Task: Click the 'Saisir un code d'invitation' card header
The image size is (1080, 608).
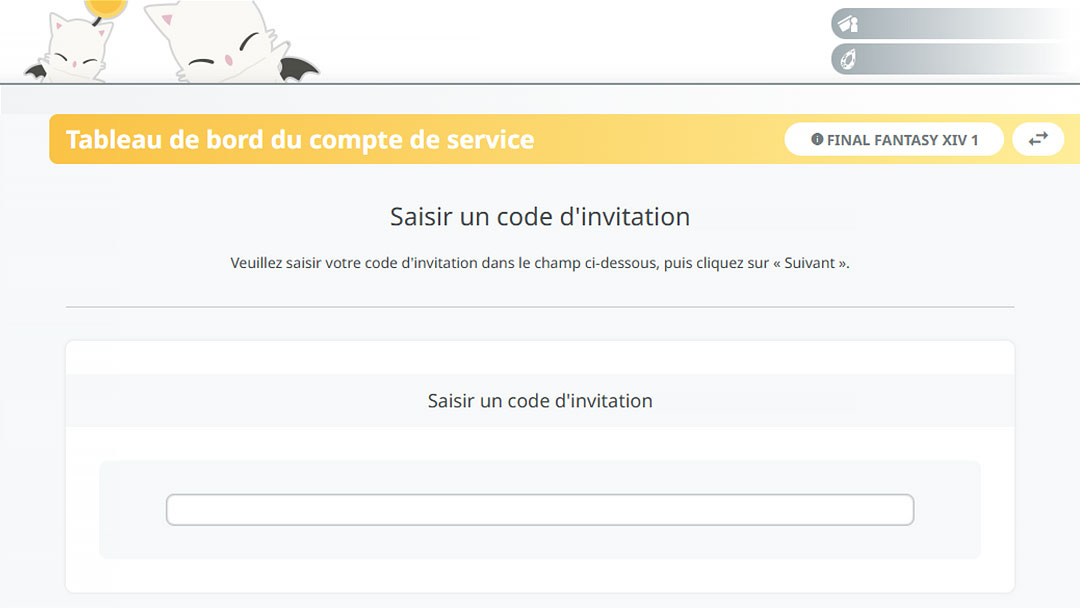Action: 540,401
